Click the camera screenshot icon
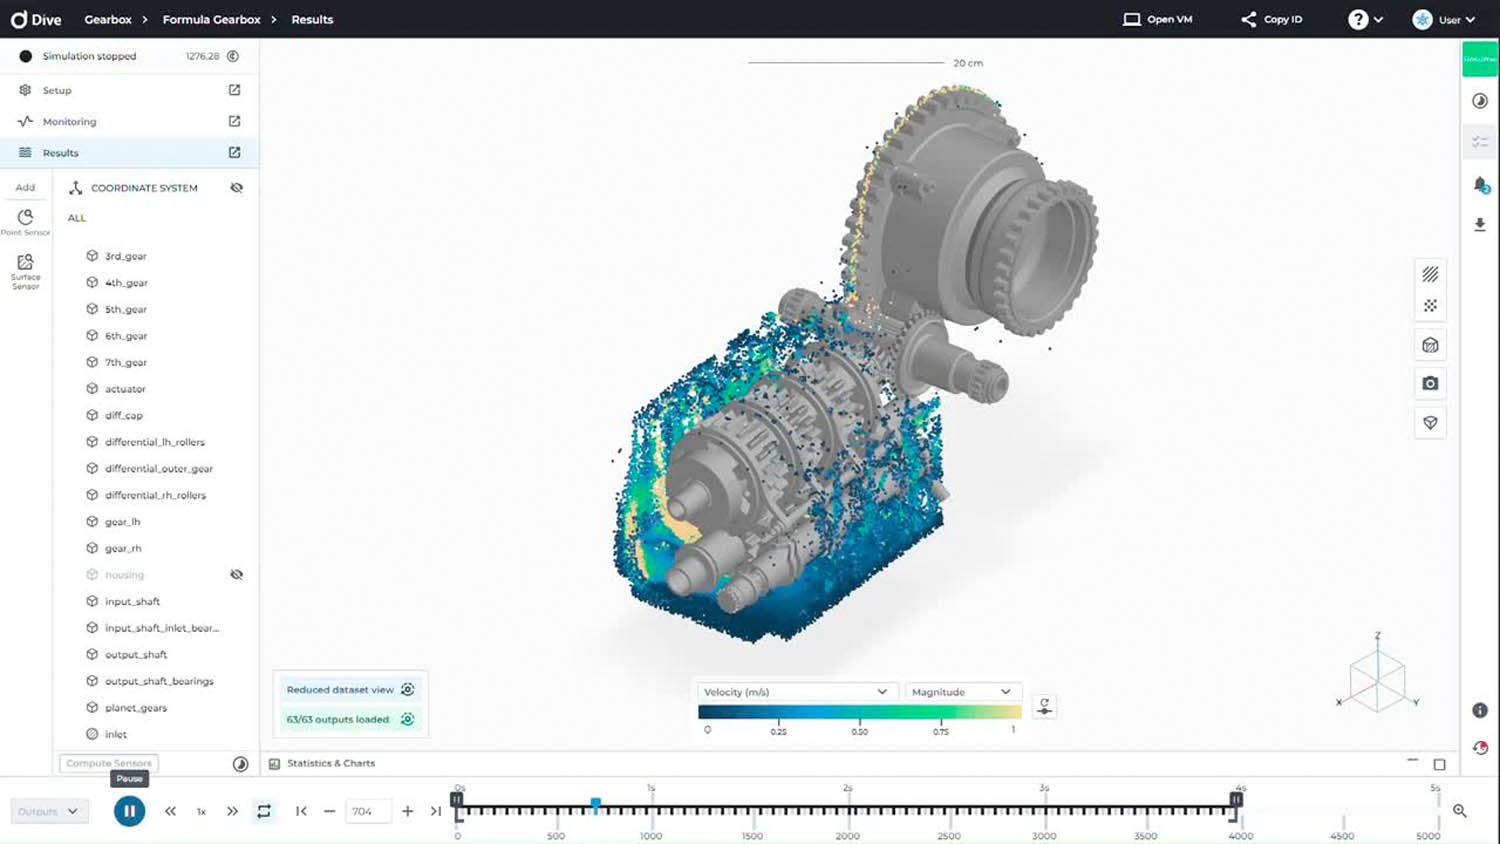 (x=1430, y=384)
